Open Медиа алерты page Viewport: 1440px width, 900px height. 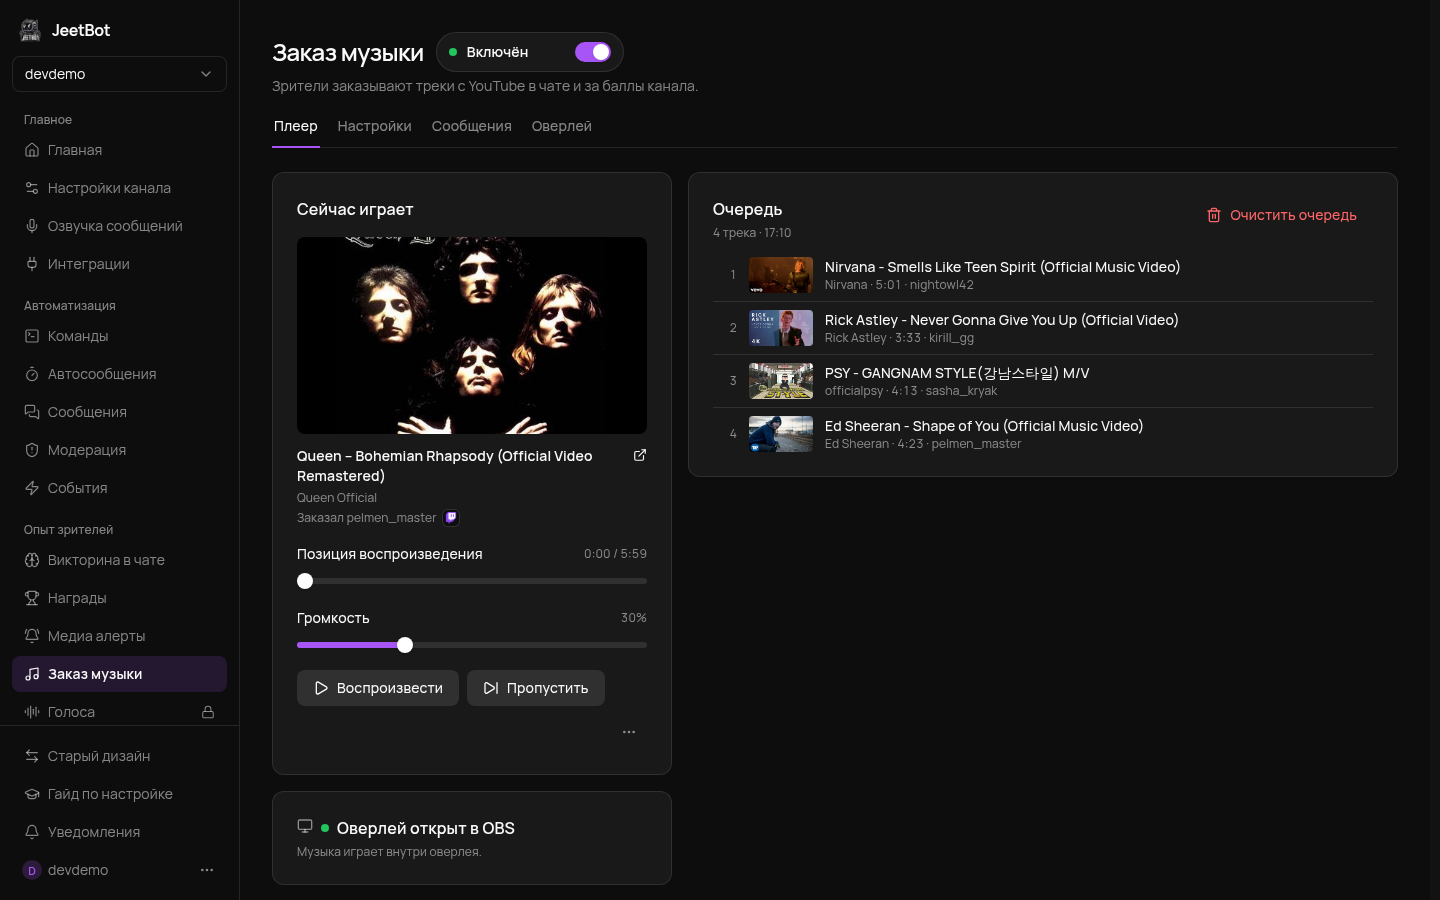click(119, 636)
